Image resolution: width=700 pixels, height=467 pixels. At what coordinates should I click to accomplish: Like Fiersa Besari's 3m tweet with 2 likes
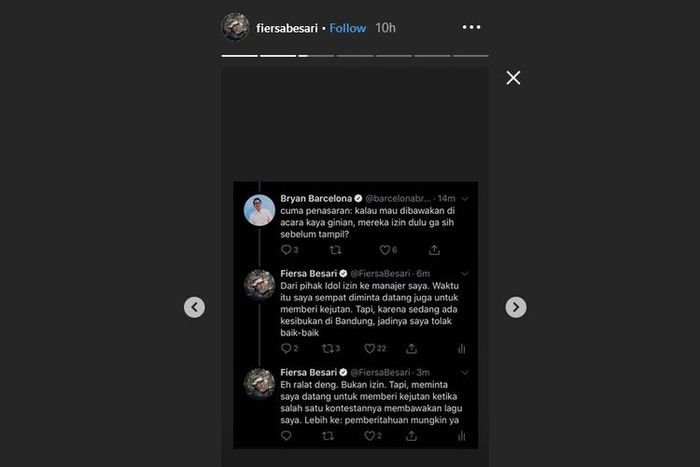[x=368, y=436]
